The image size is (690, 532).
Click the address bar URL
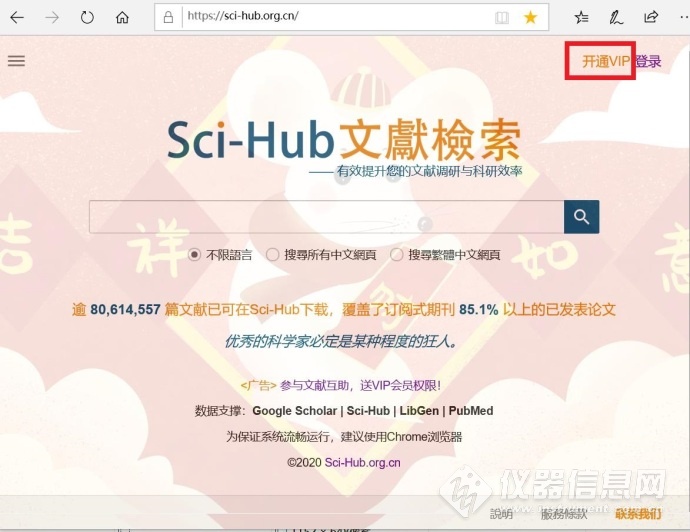coord(243,16)
